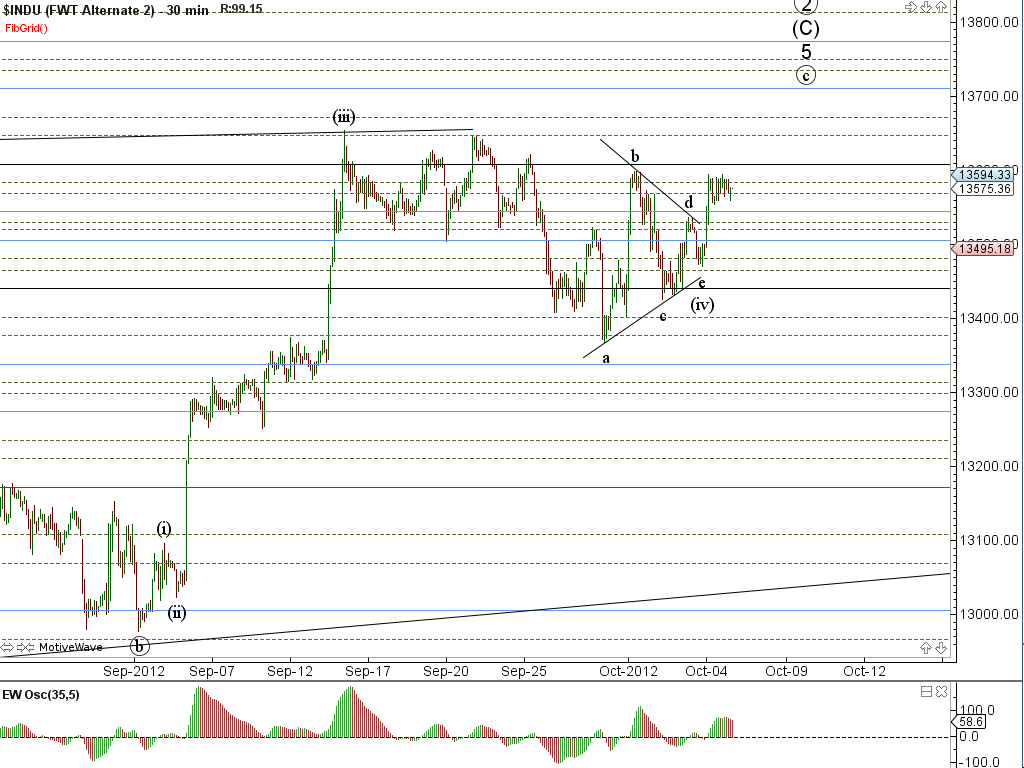Select the (iii) wave label at peak

coord(344,117)
